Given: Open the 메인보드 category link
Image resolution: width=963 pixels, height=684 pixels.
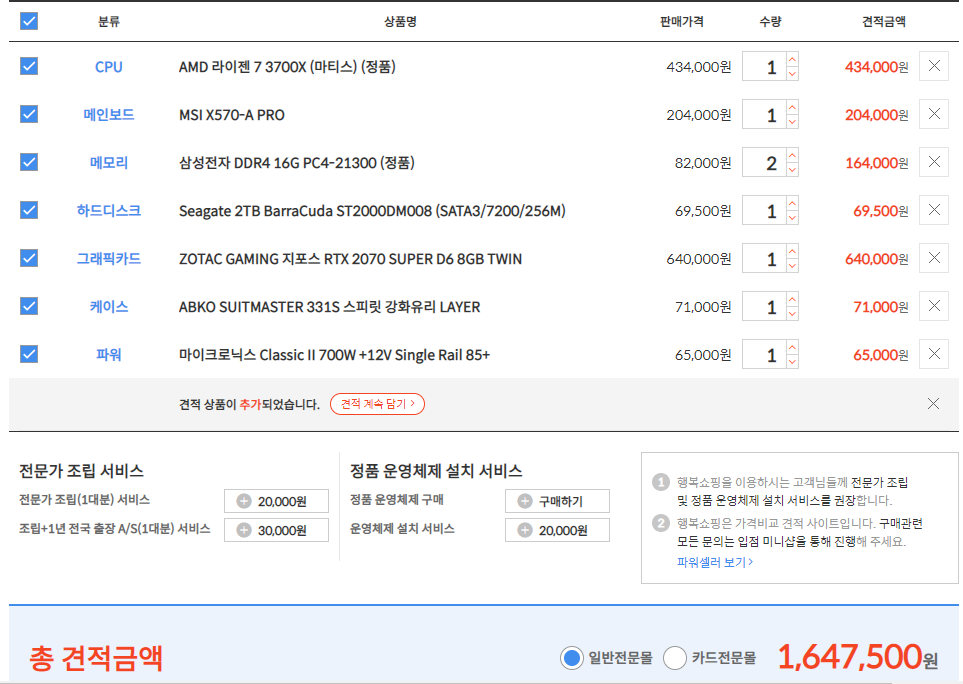Looking at the screenshot, I should point(109,115).
